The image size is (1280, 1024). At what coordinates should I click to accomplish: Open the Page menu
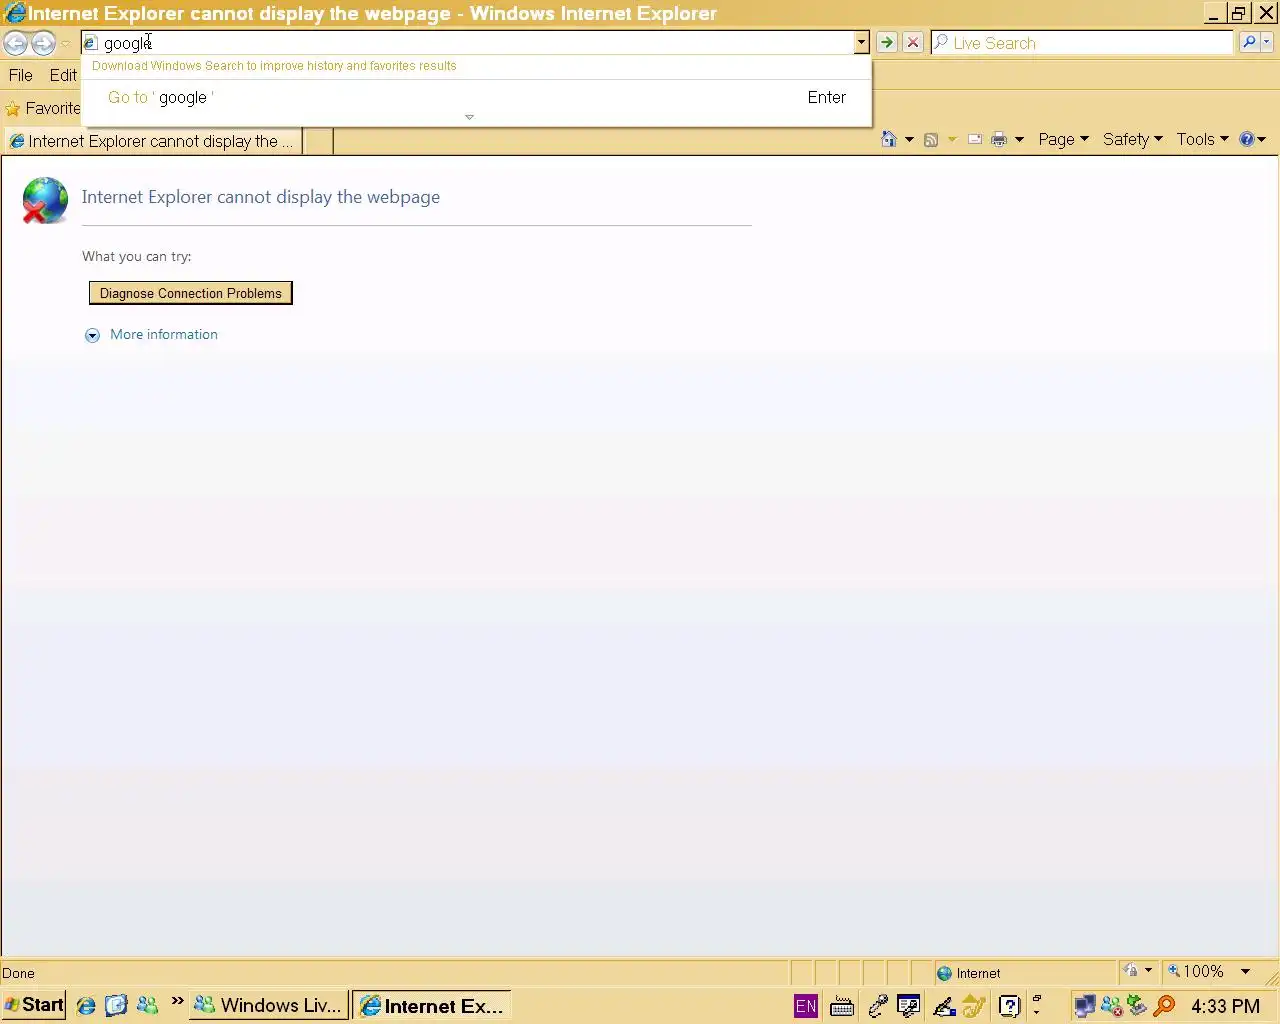pyautogui.click(x=1063, y=139)
